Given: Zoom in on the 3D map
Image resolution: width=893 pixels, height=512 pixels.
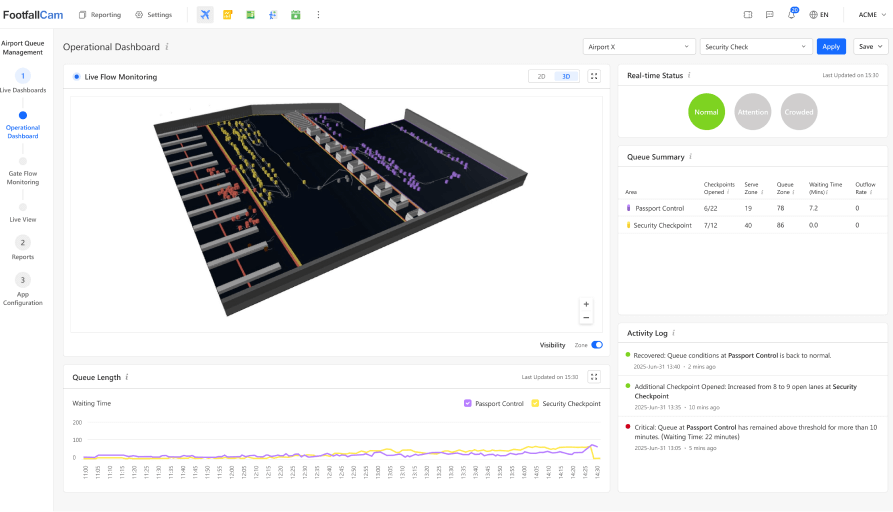Looking at the screenshot, I should click(586, 304).
